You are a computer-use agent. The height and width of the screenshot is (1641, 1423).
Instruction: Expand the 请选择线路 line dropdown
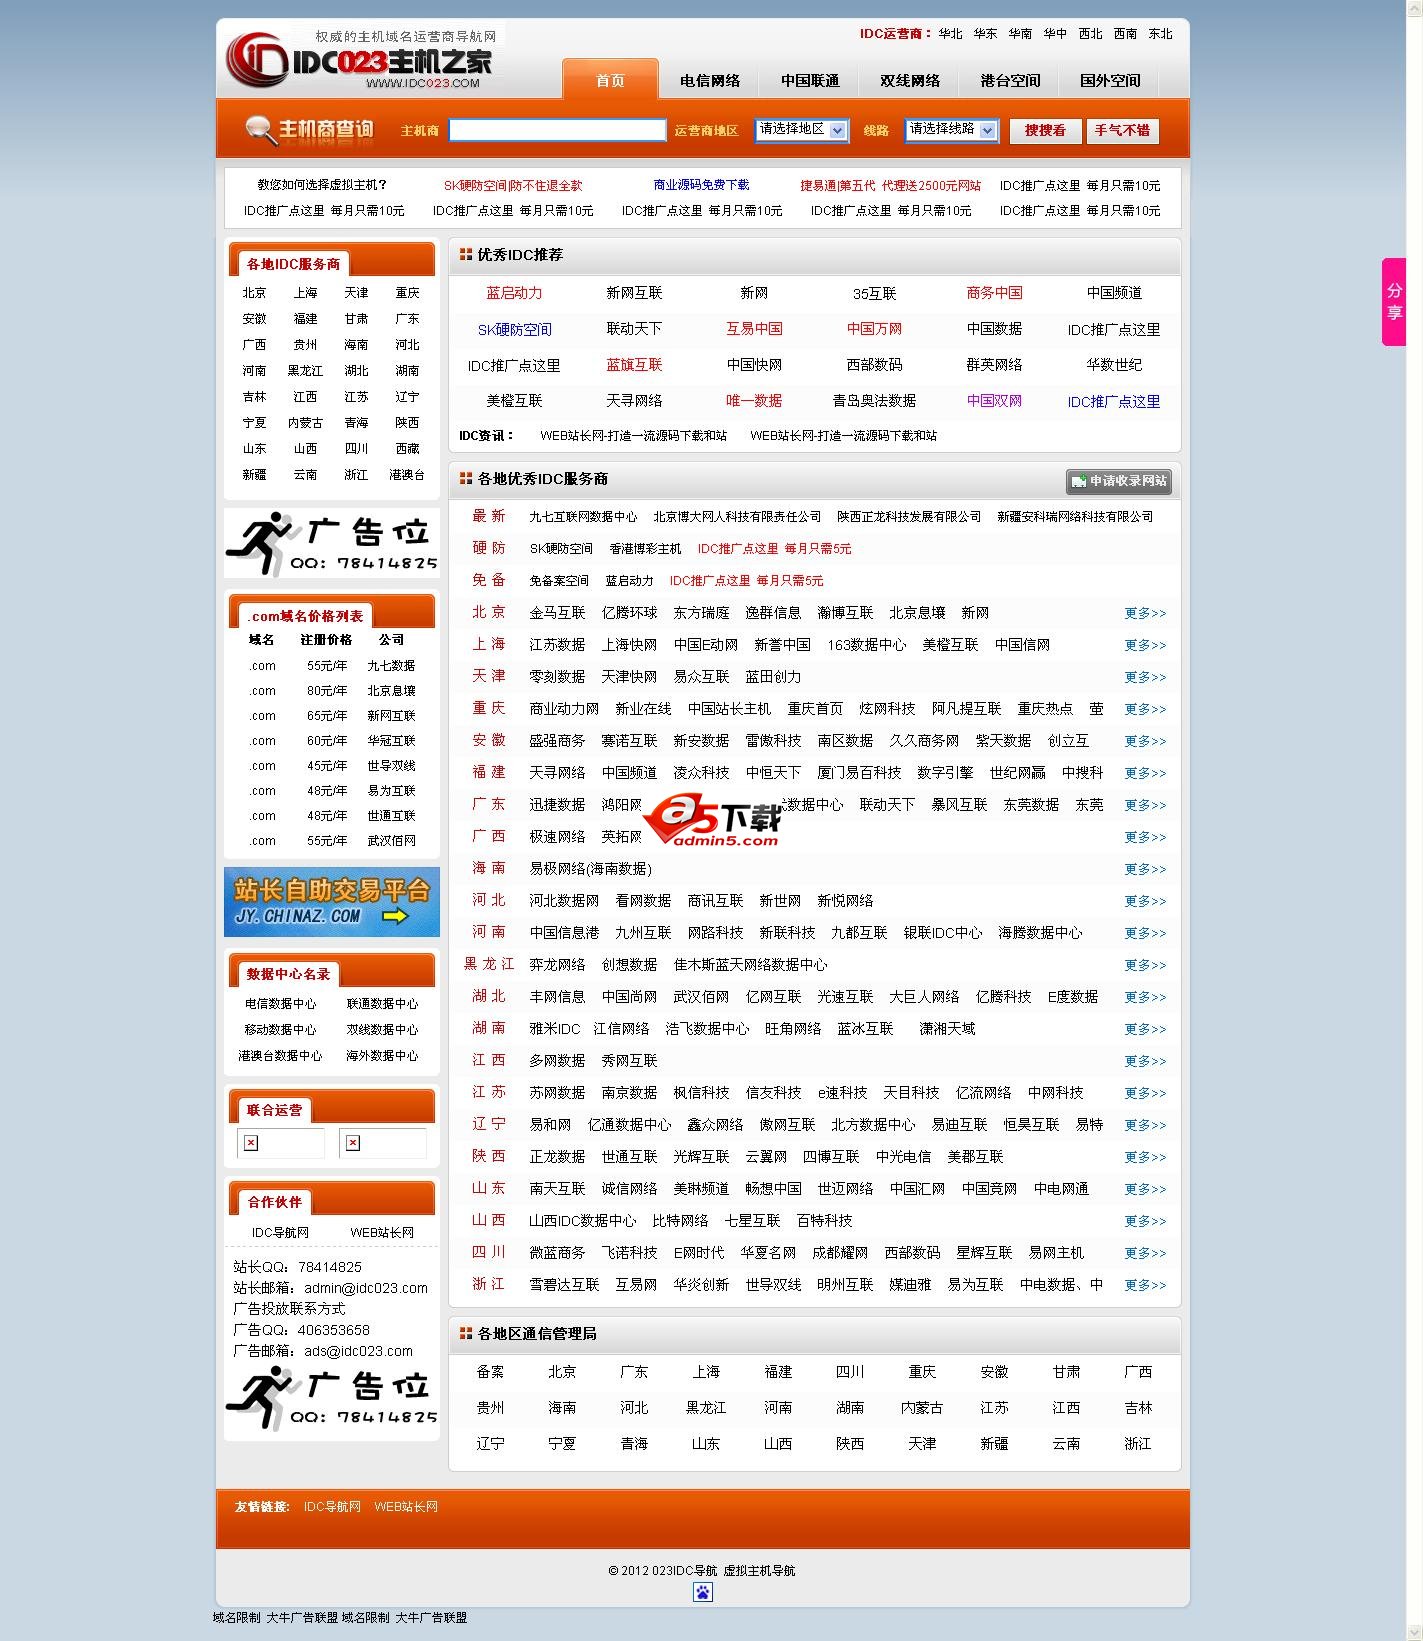(952, 130)
